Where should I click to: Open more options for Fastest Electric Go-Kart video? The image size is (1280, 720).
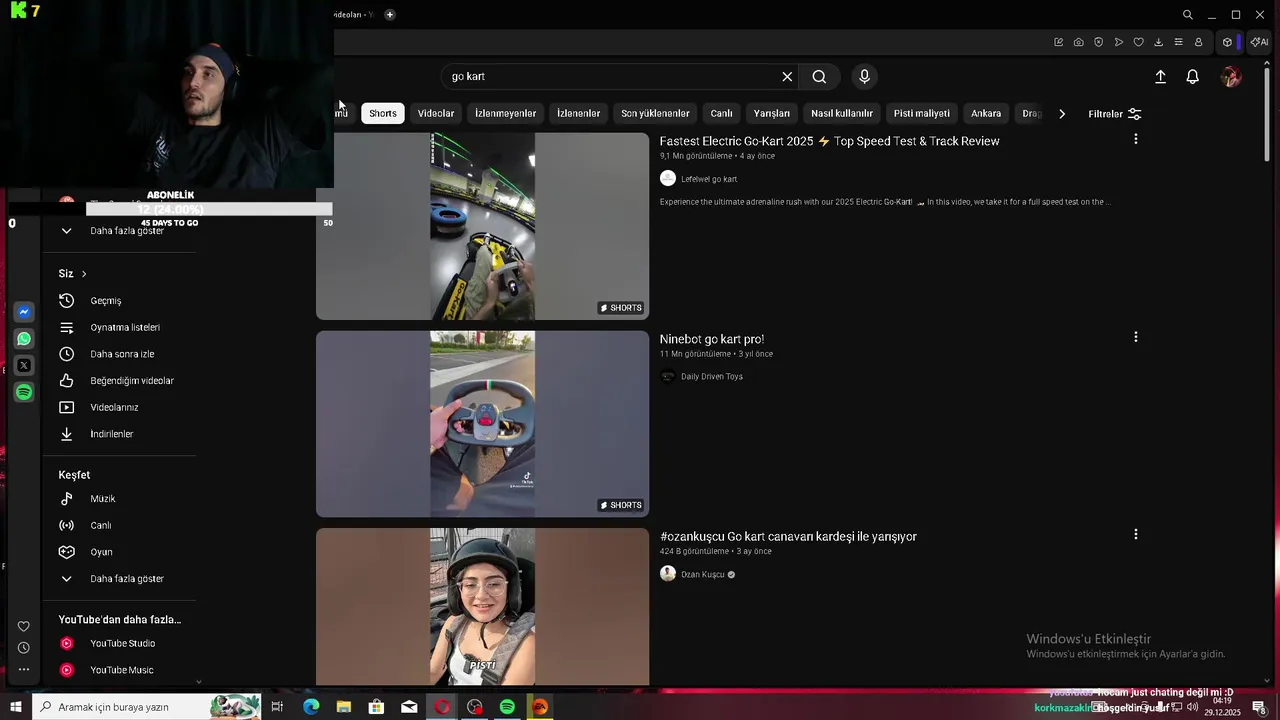click(1135, 139)
